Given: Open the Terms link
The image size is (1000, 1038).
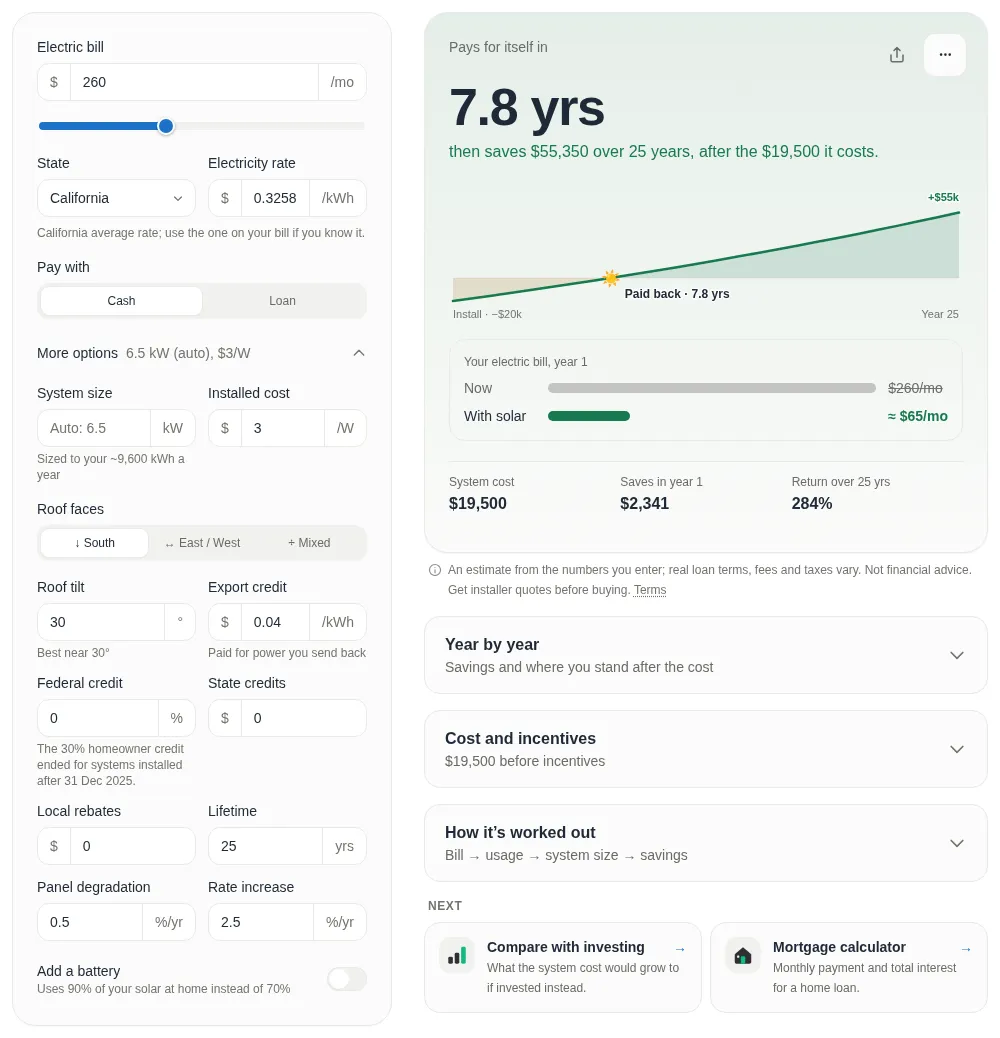Looking at the screenshot, I should coord(650,590).
